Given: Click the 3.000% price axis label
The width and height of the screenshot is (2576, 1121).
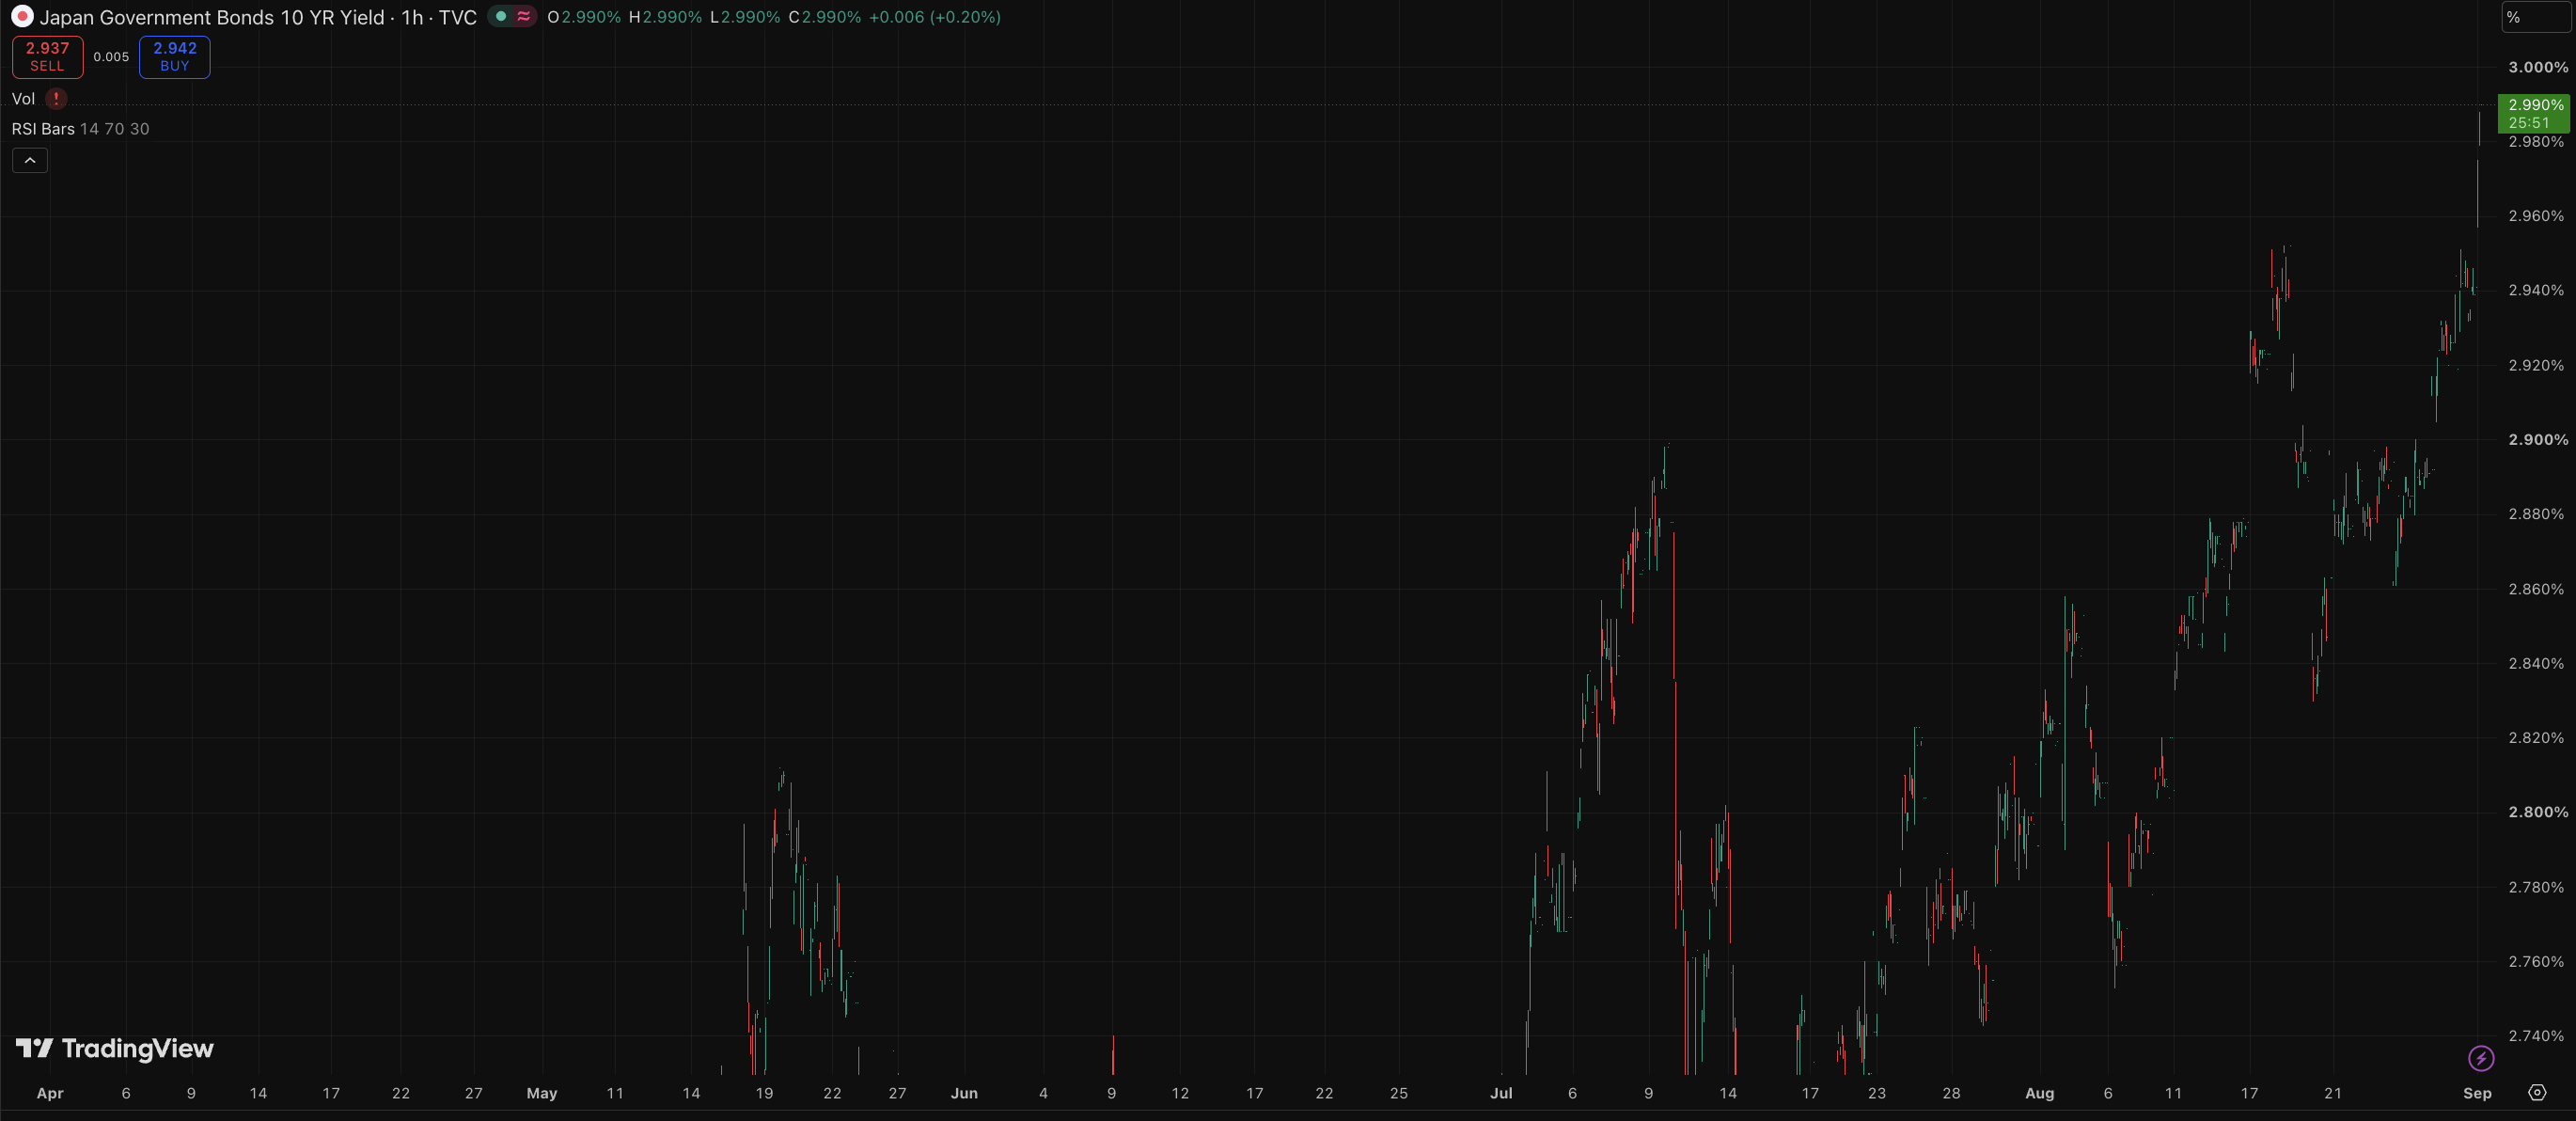Looking at the screenshot, I should 2538,67.
